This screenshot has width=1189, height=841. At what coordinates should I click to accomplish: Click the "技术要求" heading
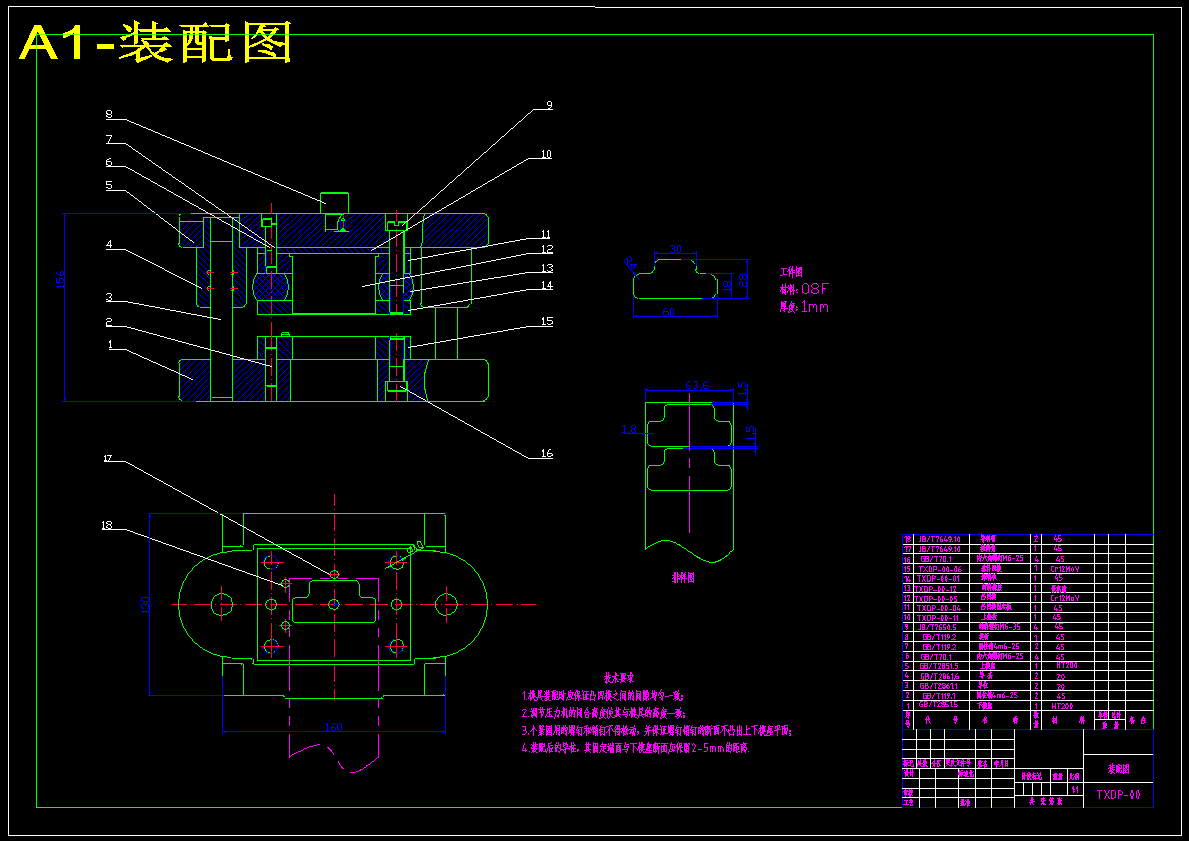(619, 677)
